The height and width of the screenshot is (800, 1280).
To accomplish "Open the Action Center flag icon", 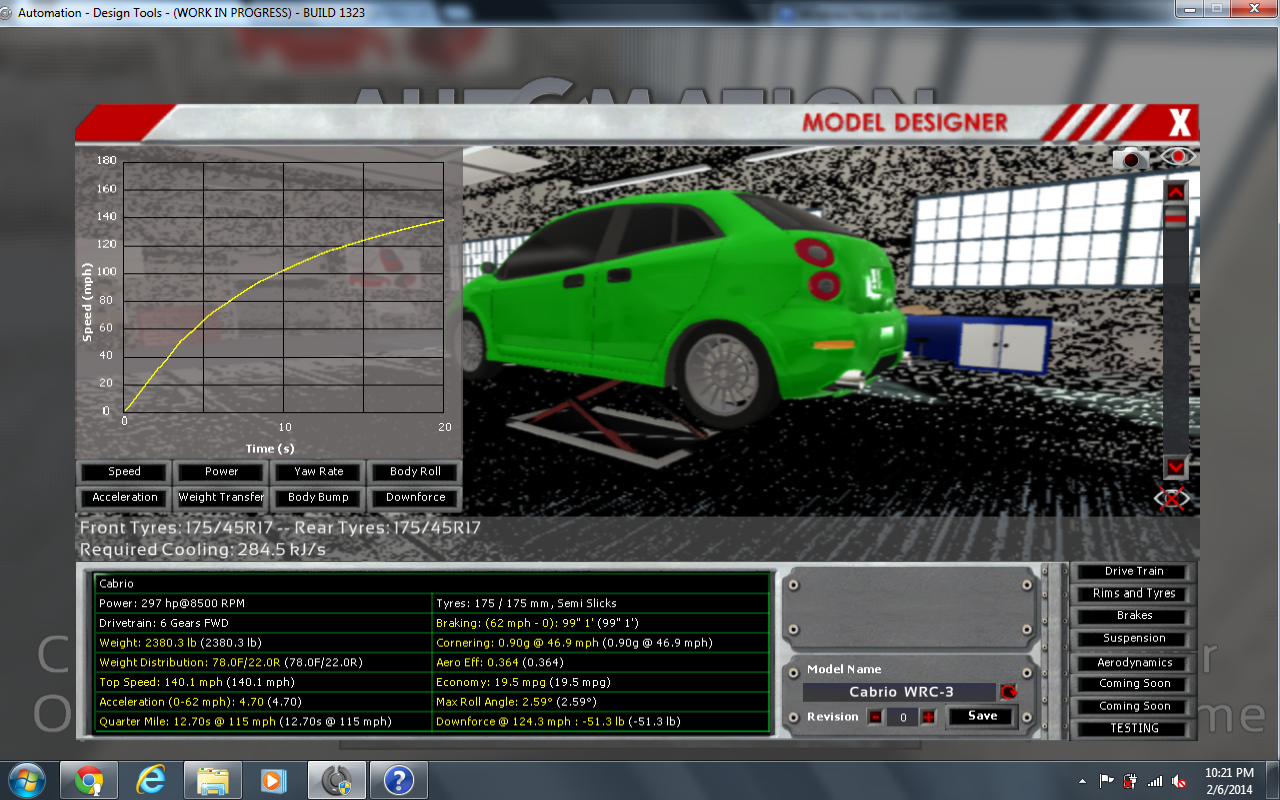I will (1107, 781).
